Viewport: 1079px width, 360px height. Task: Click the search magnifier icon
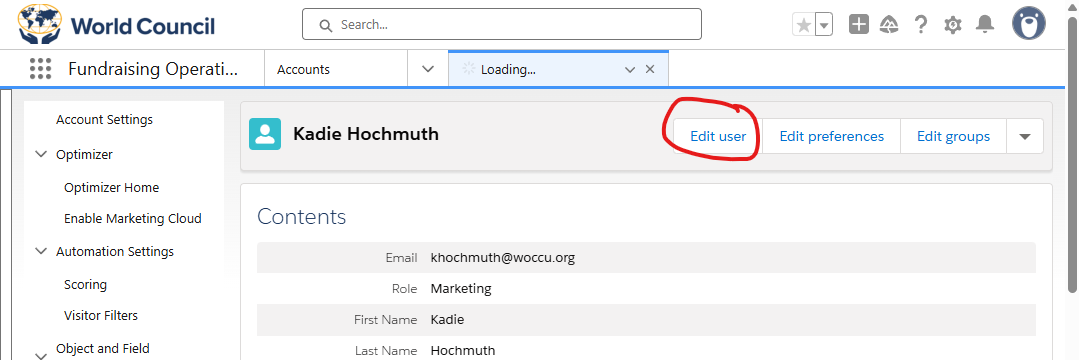[x=325, y=25]
